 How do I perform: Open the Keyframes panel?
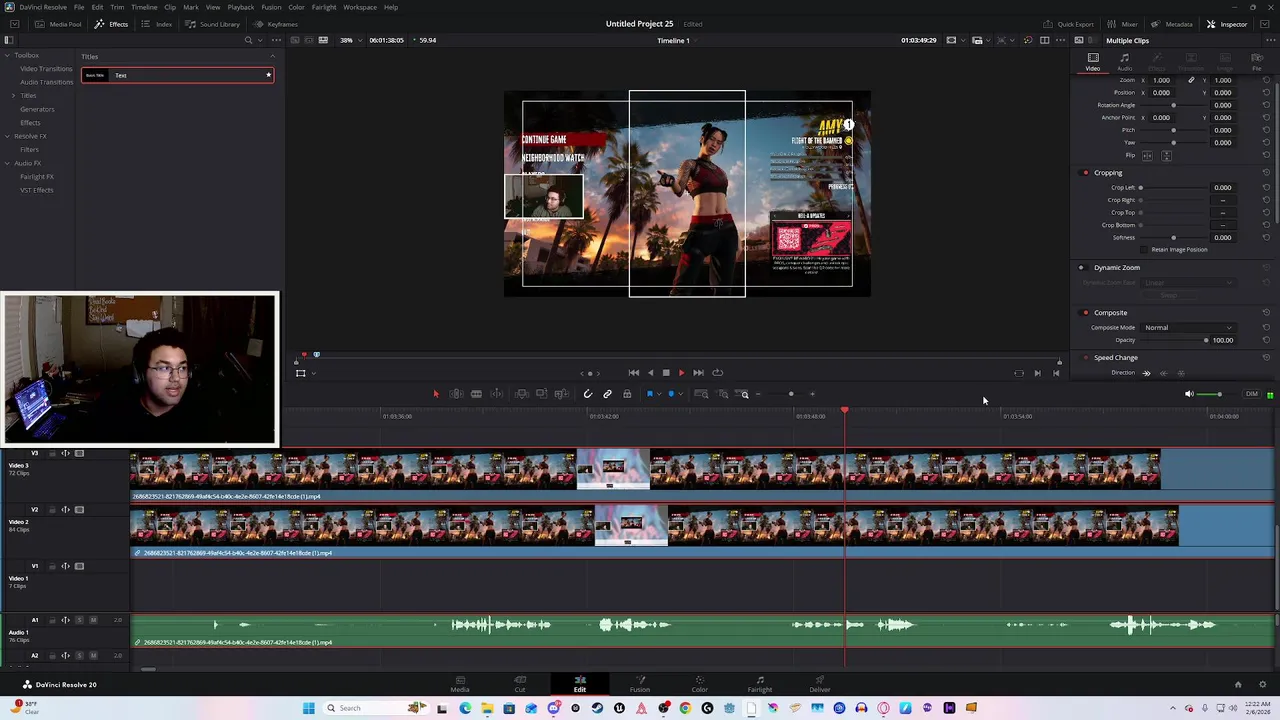(x=276, y=24)
